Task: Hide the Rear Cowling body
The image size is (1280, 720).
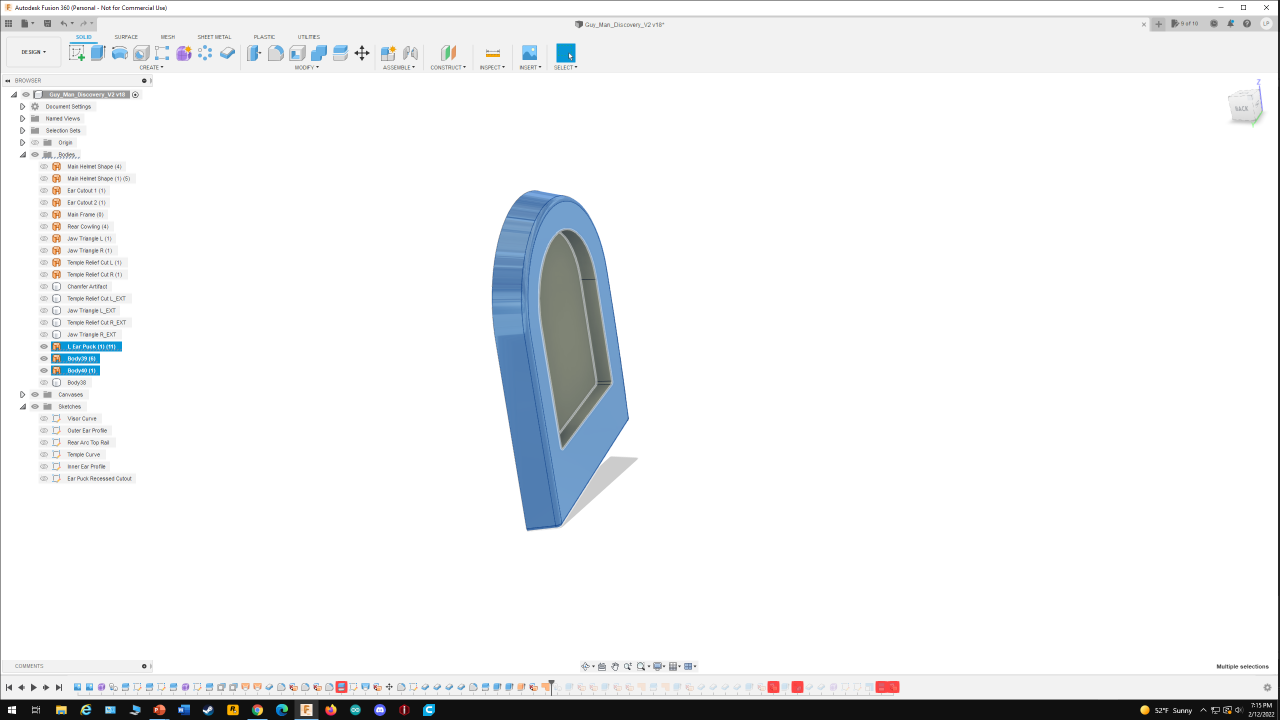Action: click(42, 226)
